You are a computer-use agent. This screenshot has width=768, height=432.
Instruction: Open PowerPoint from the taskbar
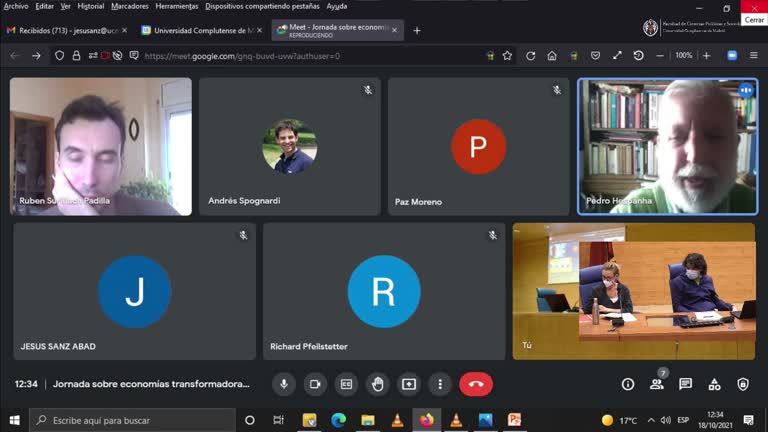[x=514, y=420]
